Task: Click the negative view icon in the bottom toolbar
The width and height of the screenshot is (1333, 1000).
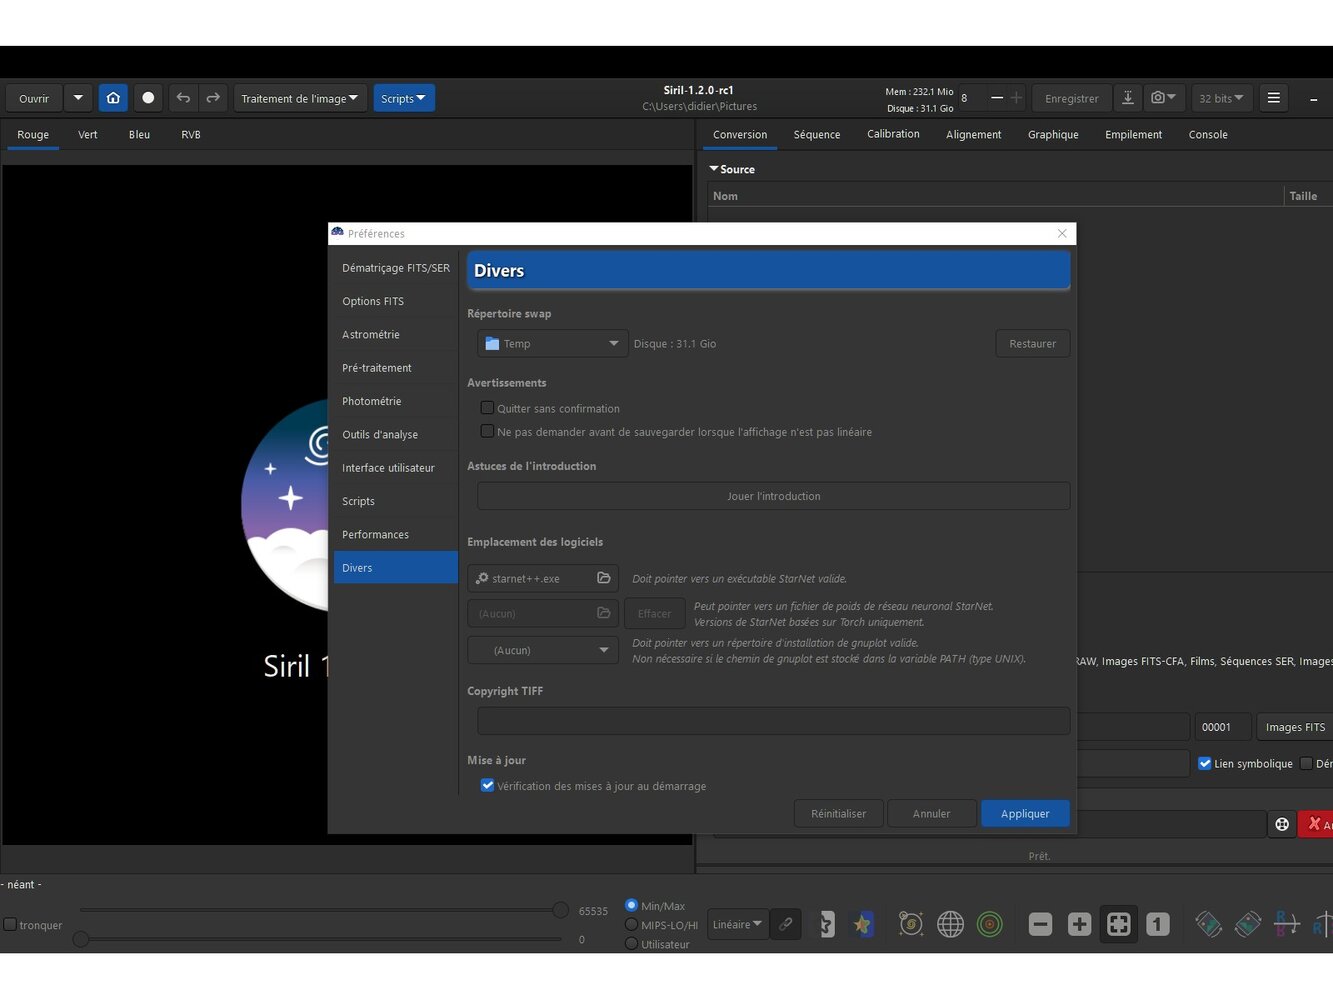Action: click(826, 924)
